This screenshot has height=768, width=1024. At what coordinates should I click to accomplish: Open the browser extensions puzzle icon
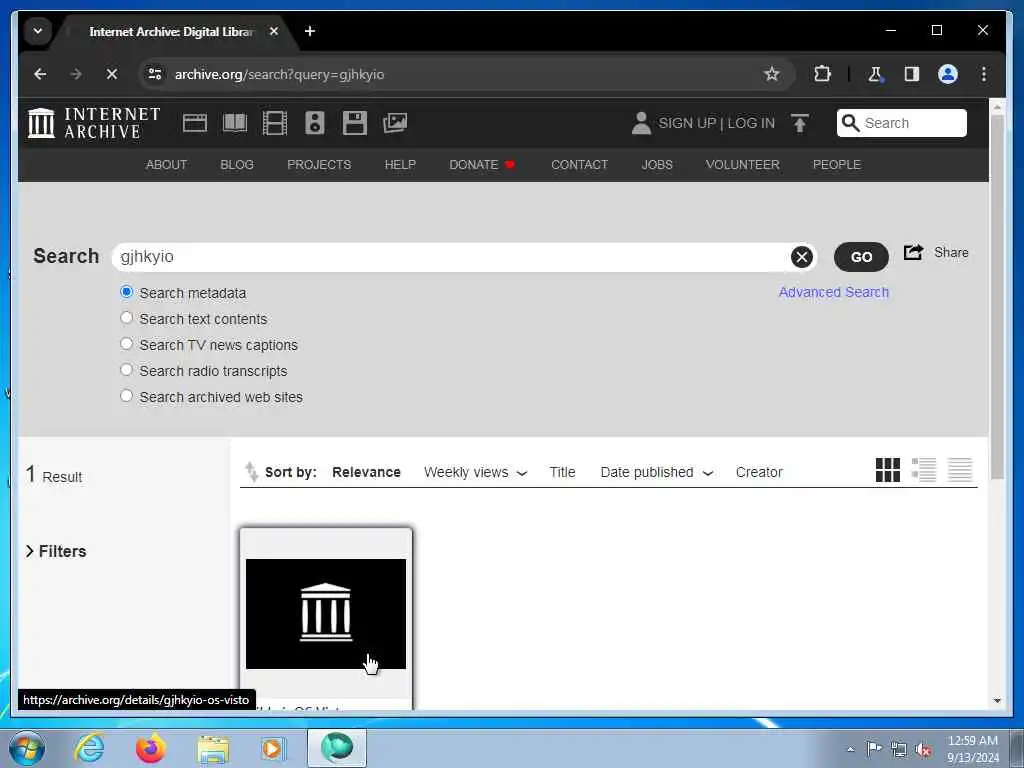pyautogui.click(x=822, y=74)
